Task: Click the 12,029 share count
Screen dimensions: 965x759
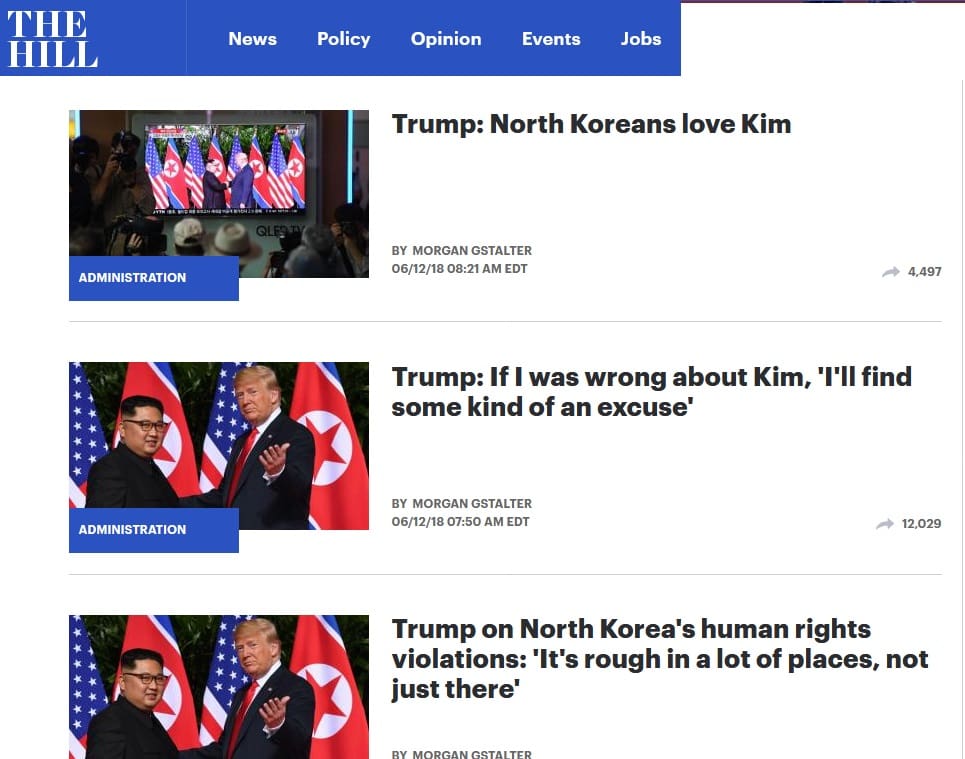Action: pos(921,524)
